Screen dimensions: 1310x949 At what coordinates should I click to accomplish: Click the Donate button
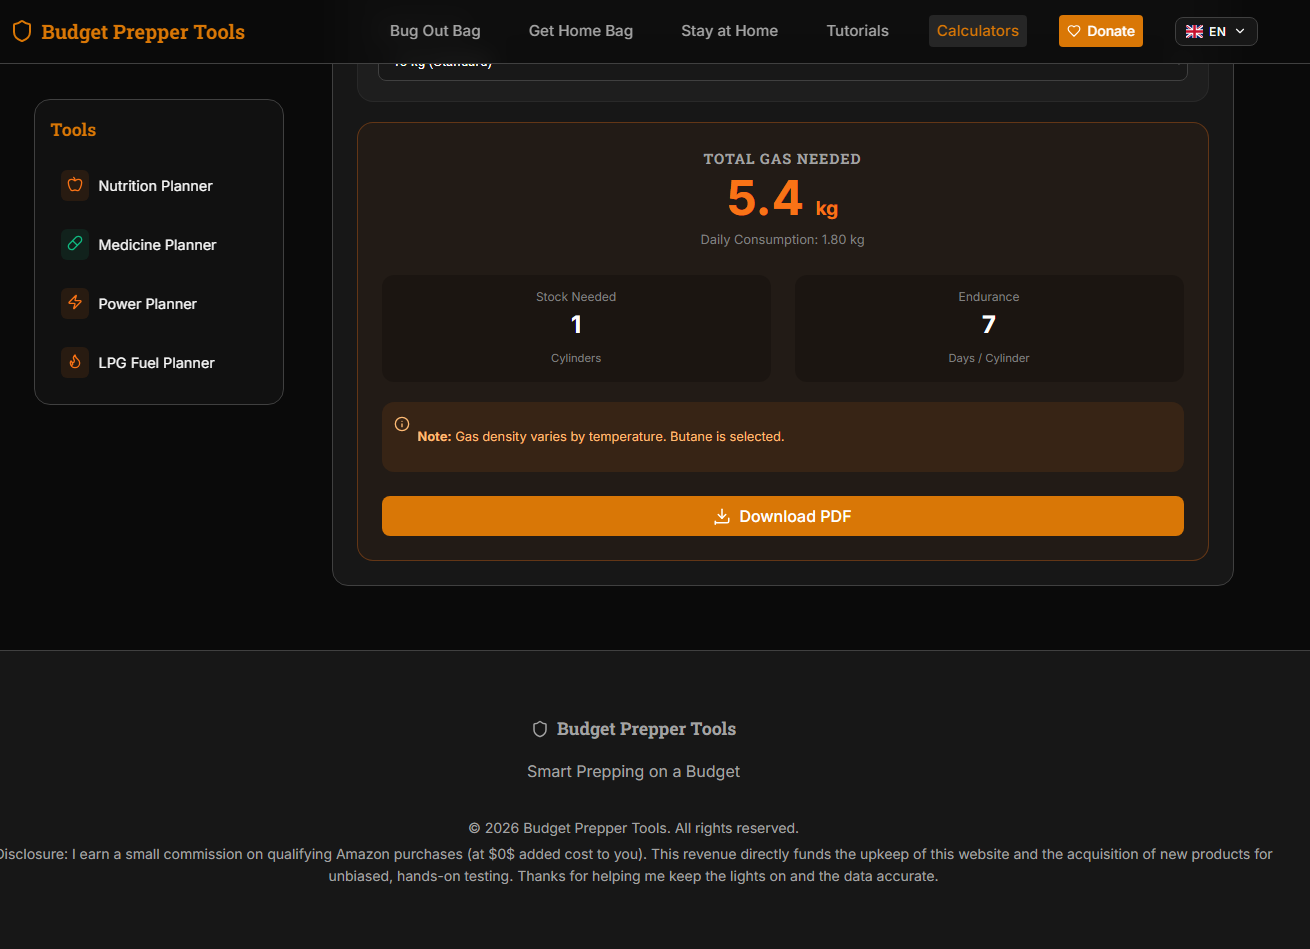pyautogui.click(x=1101, y=31)
